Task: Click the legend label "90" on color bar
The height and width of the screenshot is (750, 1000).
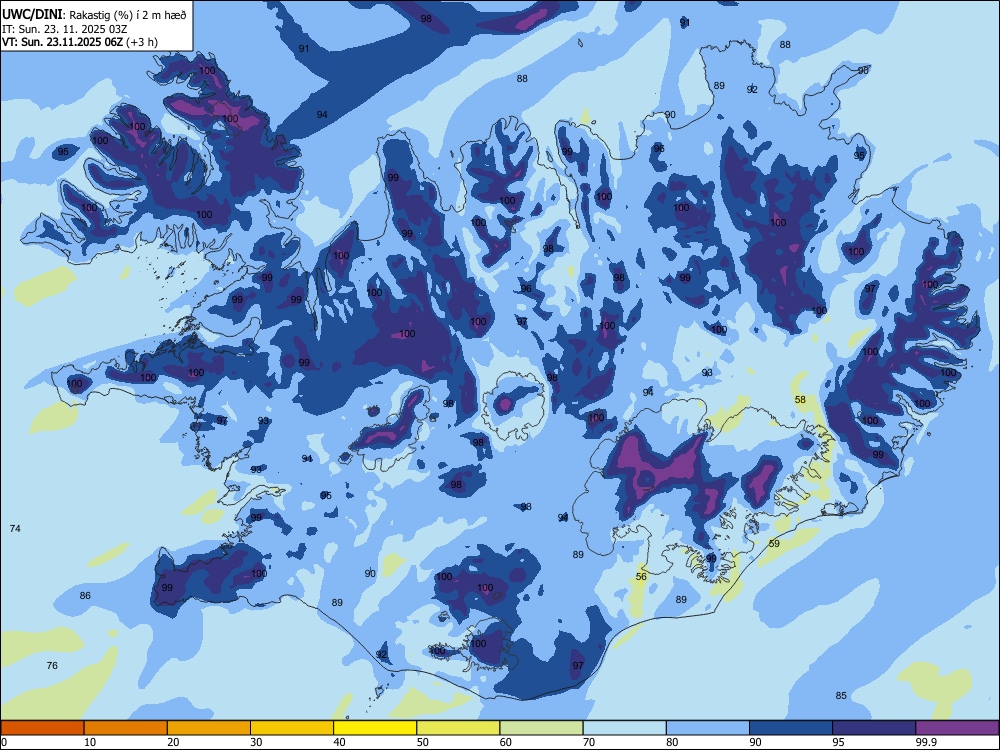Action: point(756,742)
